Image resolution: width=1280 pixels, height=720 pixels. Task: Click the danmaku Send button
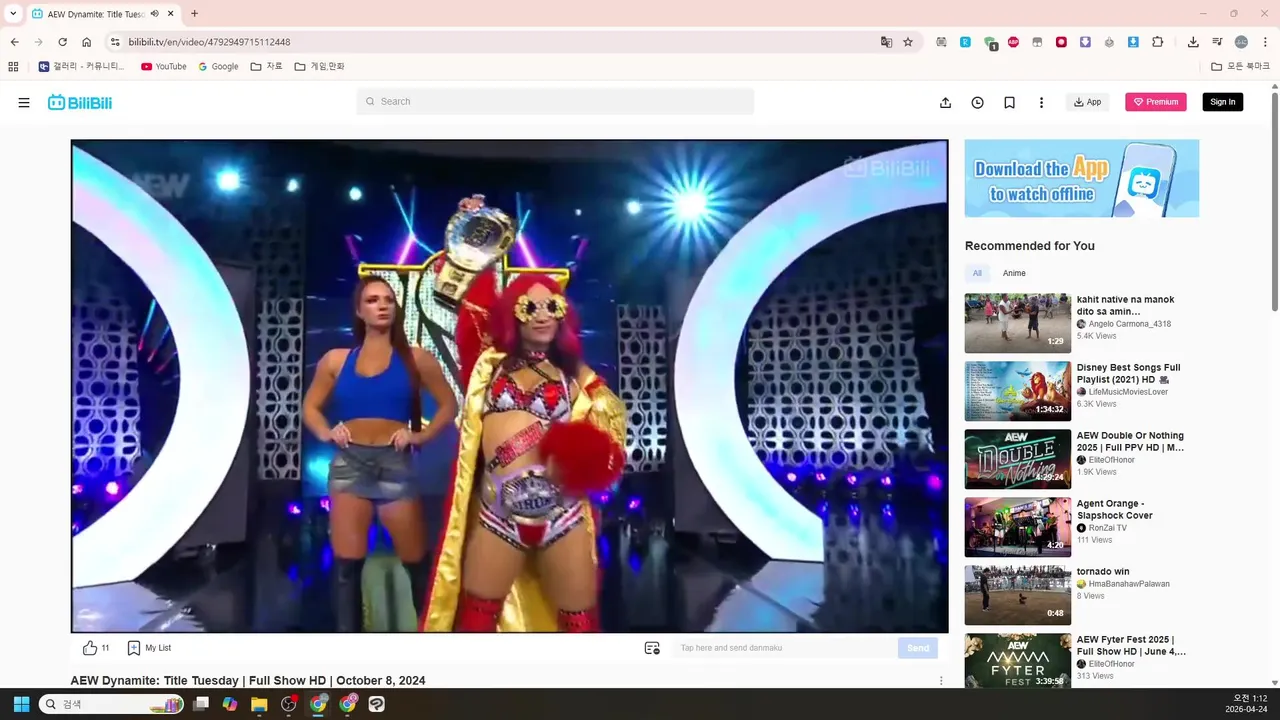(x=918, y=648)
